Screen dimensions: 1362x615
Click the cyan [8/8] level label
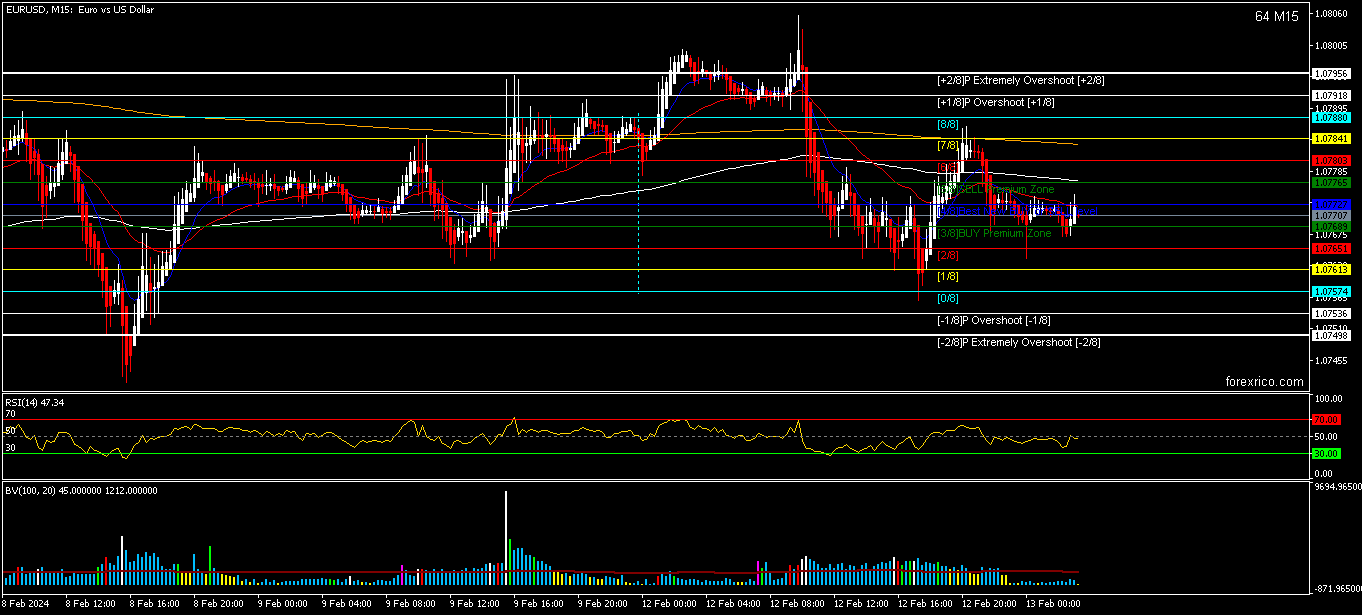947,124
